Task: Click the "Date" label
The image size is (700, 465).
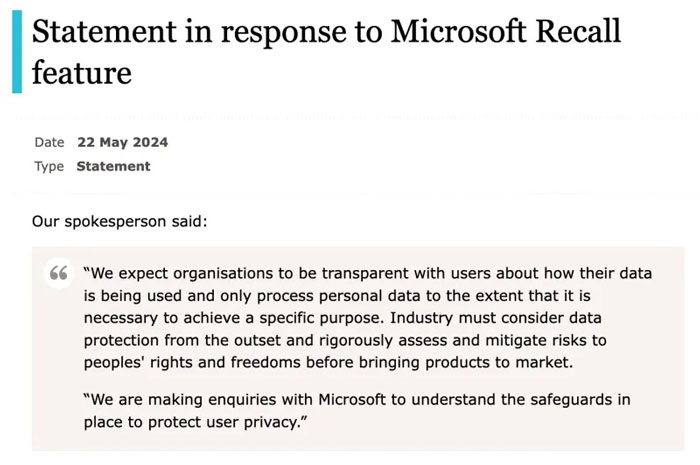Action: click(x=49, y=143)
